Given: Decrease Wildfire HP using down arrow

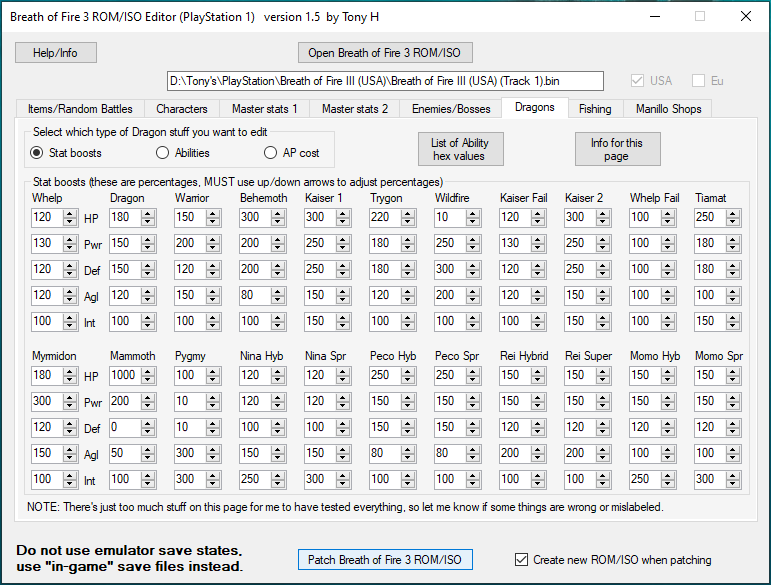Looking at the screenshot, I should click(473, 222).
